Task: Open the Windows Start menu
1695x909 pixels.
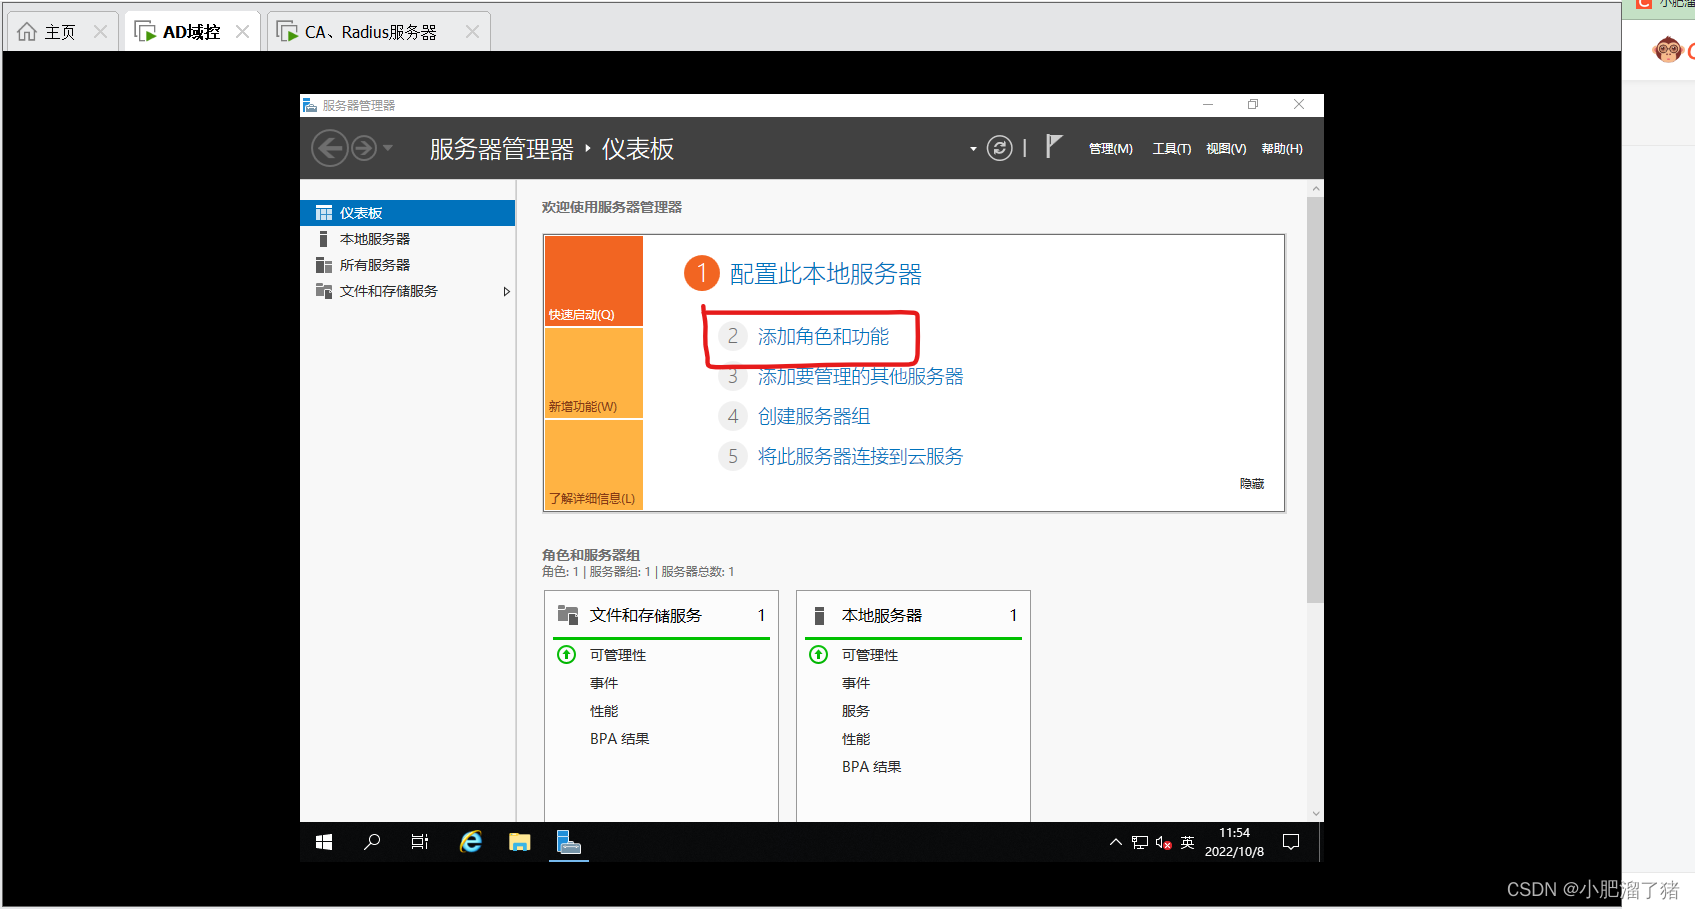Action: click(x=324, y=843)
